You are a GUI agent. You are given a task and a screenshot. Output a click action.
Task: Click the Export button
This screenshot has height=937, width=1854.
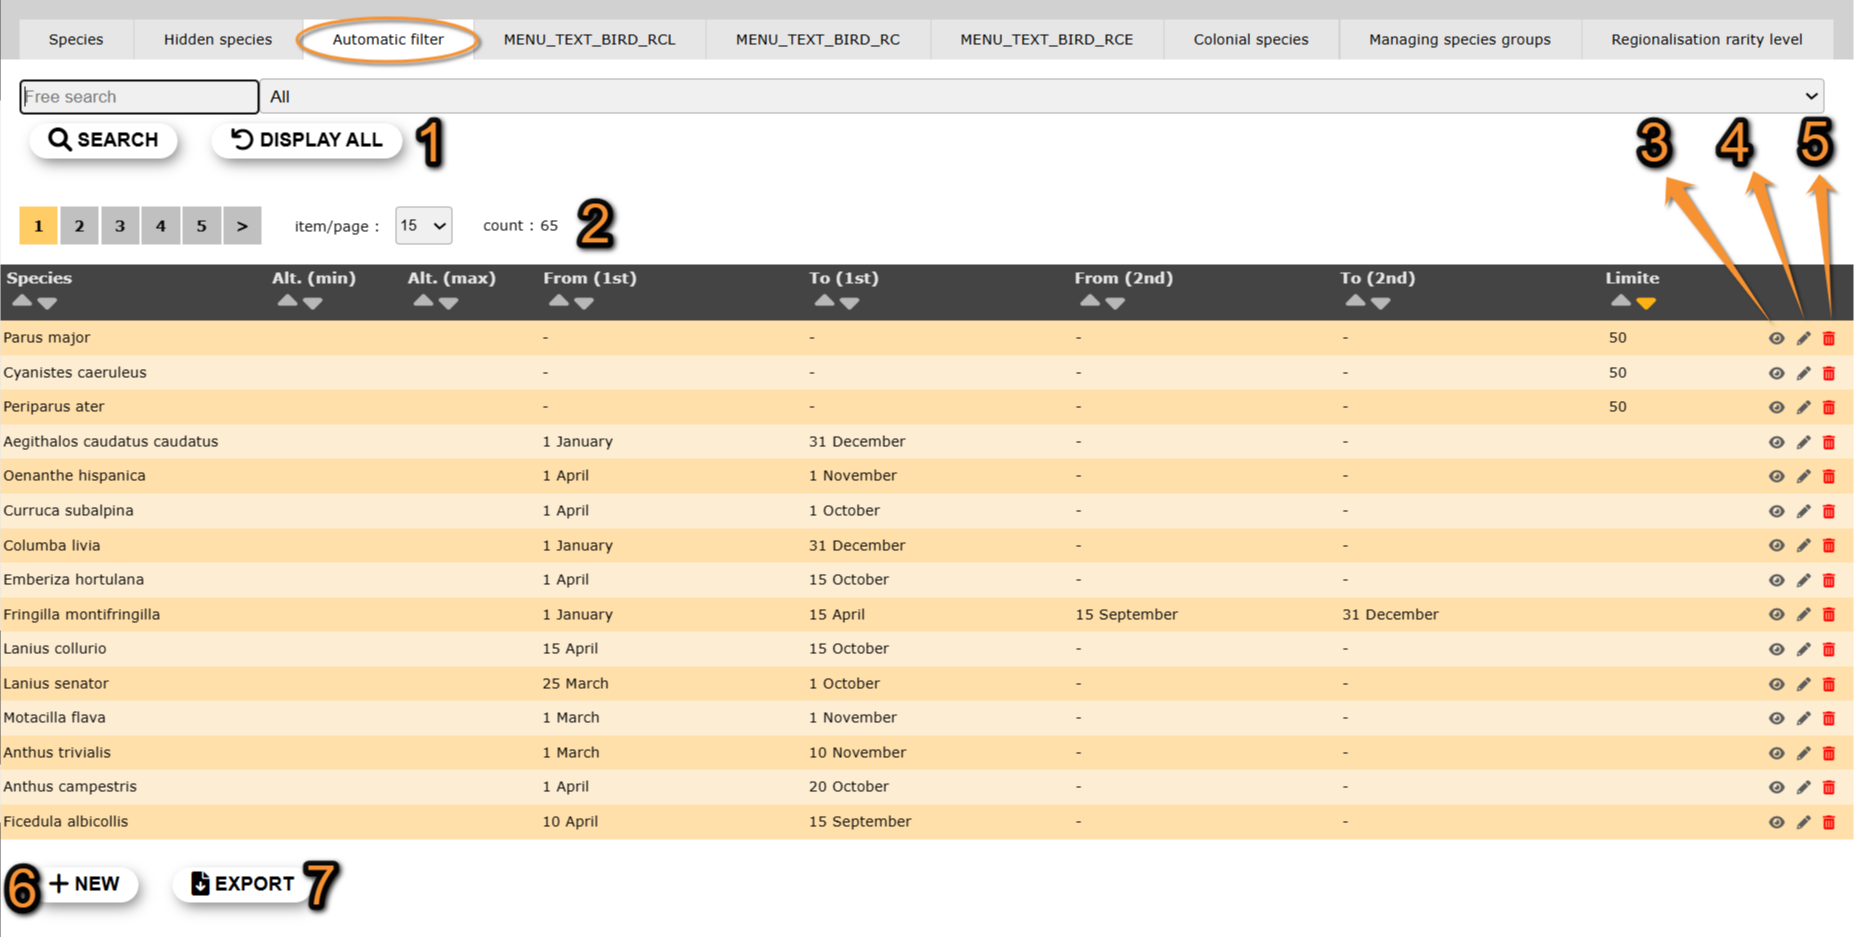(243, 884)
